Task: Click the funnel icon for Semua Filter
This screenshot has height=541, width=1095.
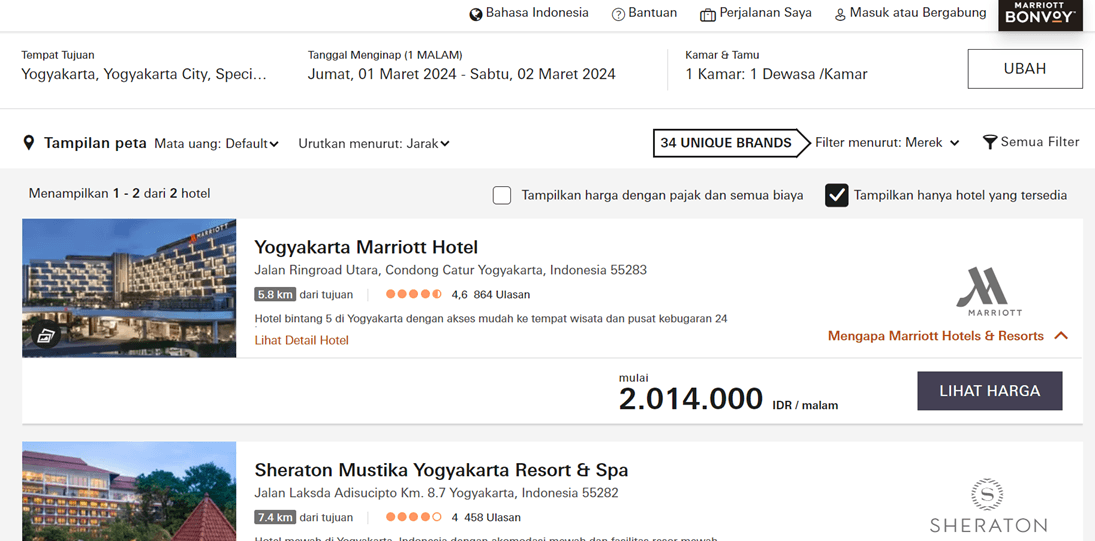Action: [x=990, y=142]
